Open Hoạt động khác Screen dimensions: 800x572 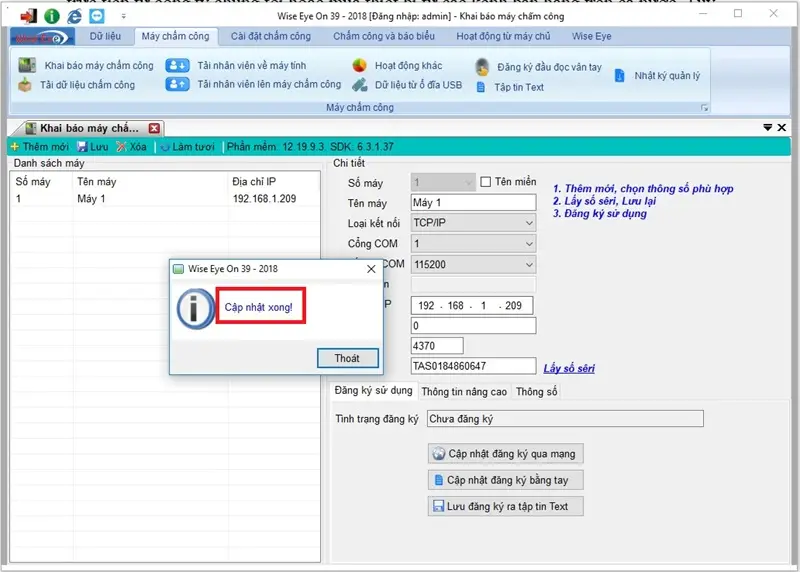click(407, 65)
